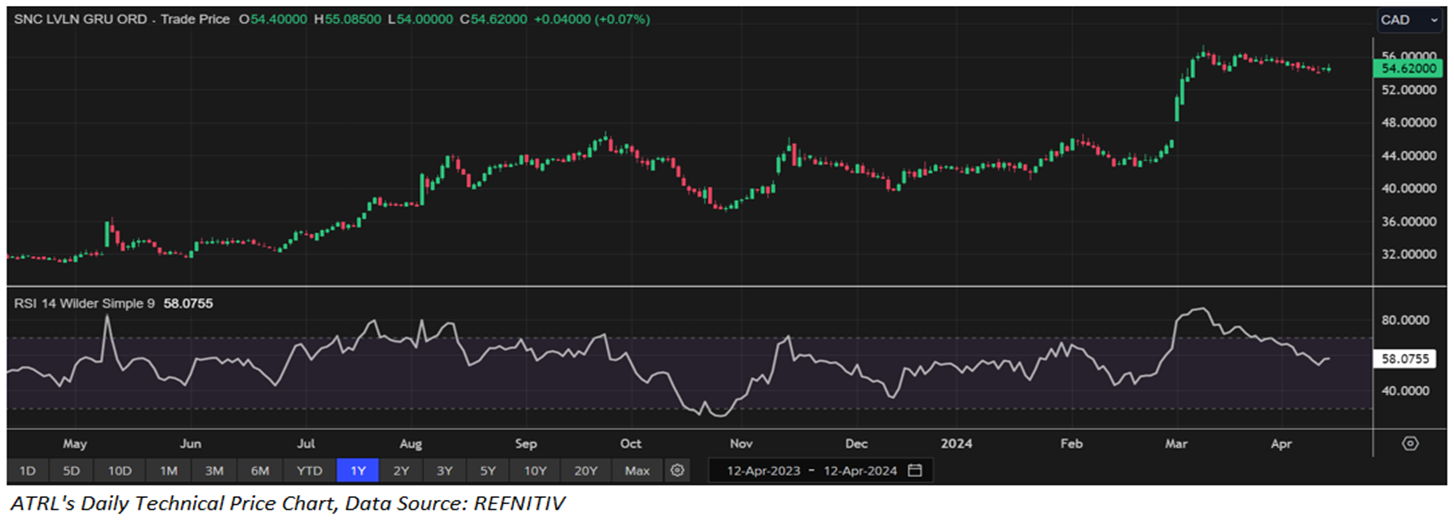Click the highlighted 1Y range button
The width and height of the screenshot is (1454, 520).
(358, 470)
